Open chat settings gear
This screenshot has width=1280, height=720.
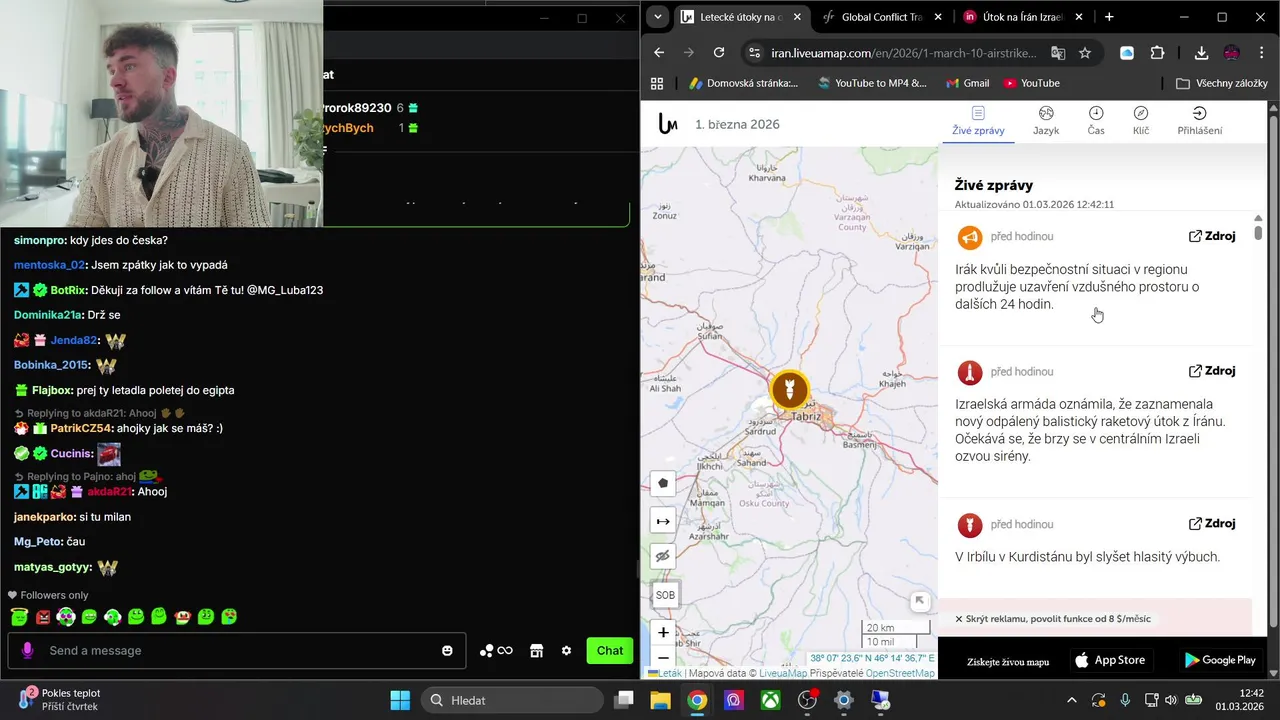pyautogui.click(x=566, y=651)
